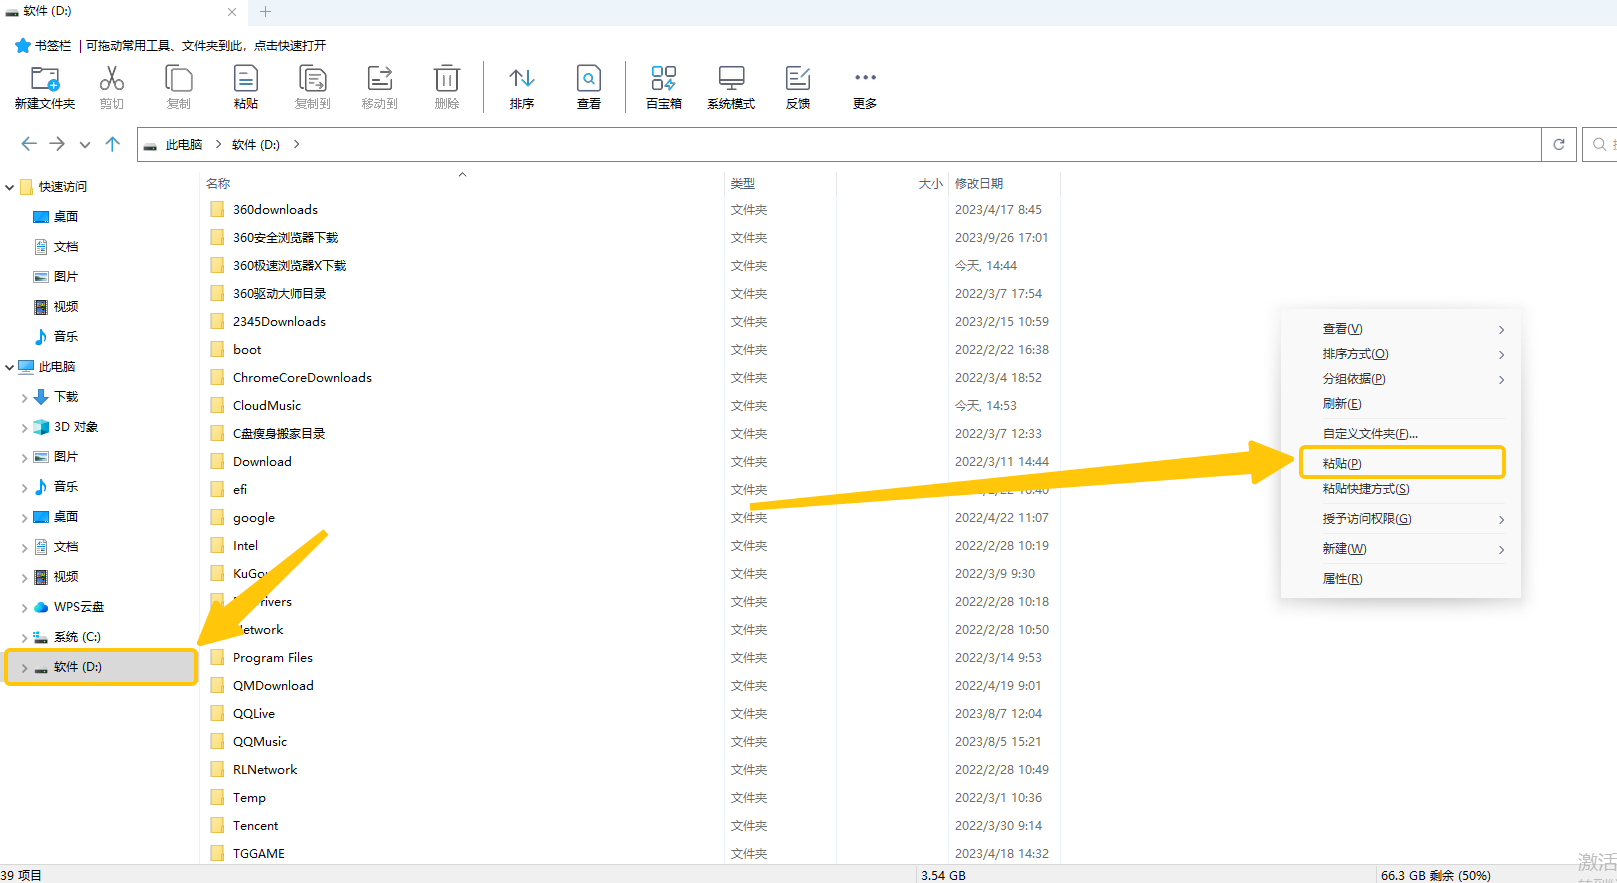Open recent locations dropdown arrow
1617x883 pixels.
click(x=85, y=145)
